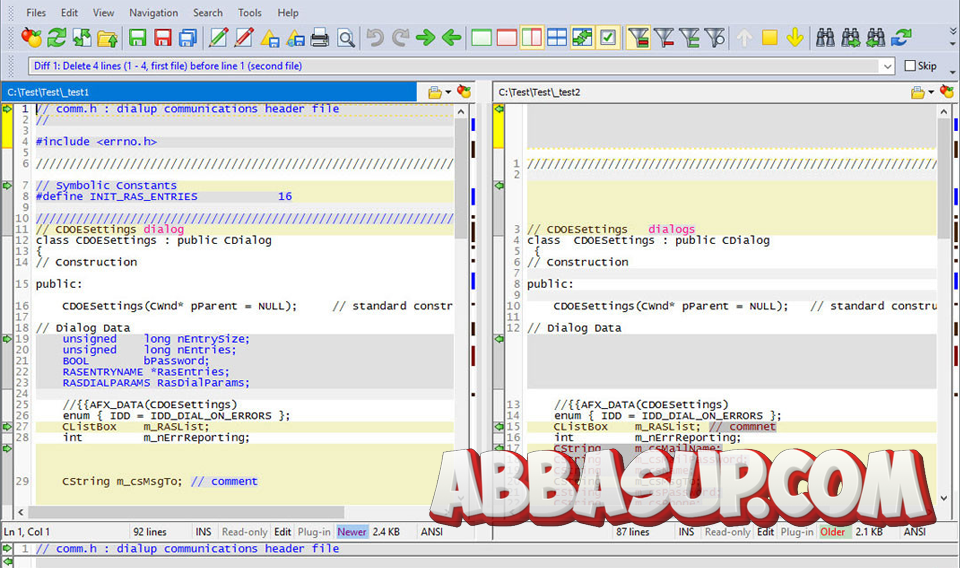Show only the first file with green pane icon
This screenshot has height=568, width=960.
click(x=481, y=38)
